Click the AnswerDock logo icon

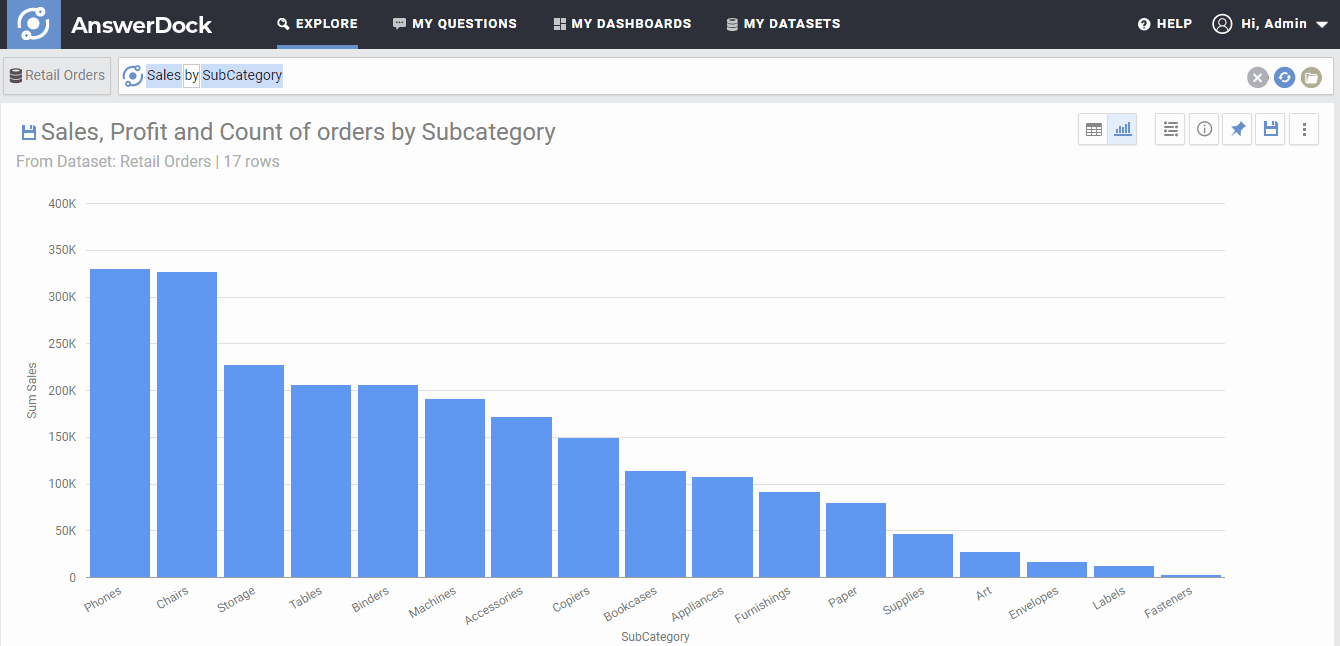click(x=34, y=24)
